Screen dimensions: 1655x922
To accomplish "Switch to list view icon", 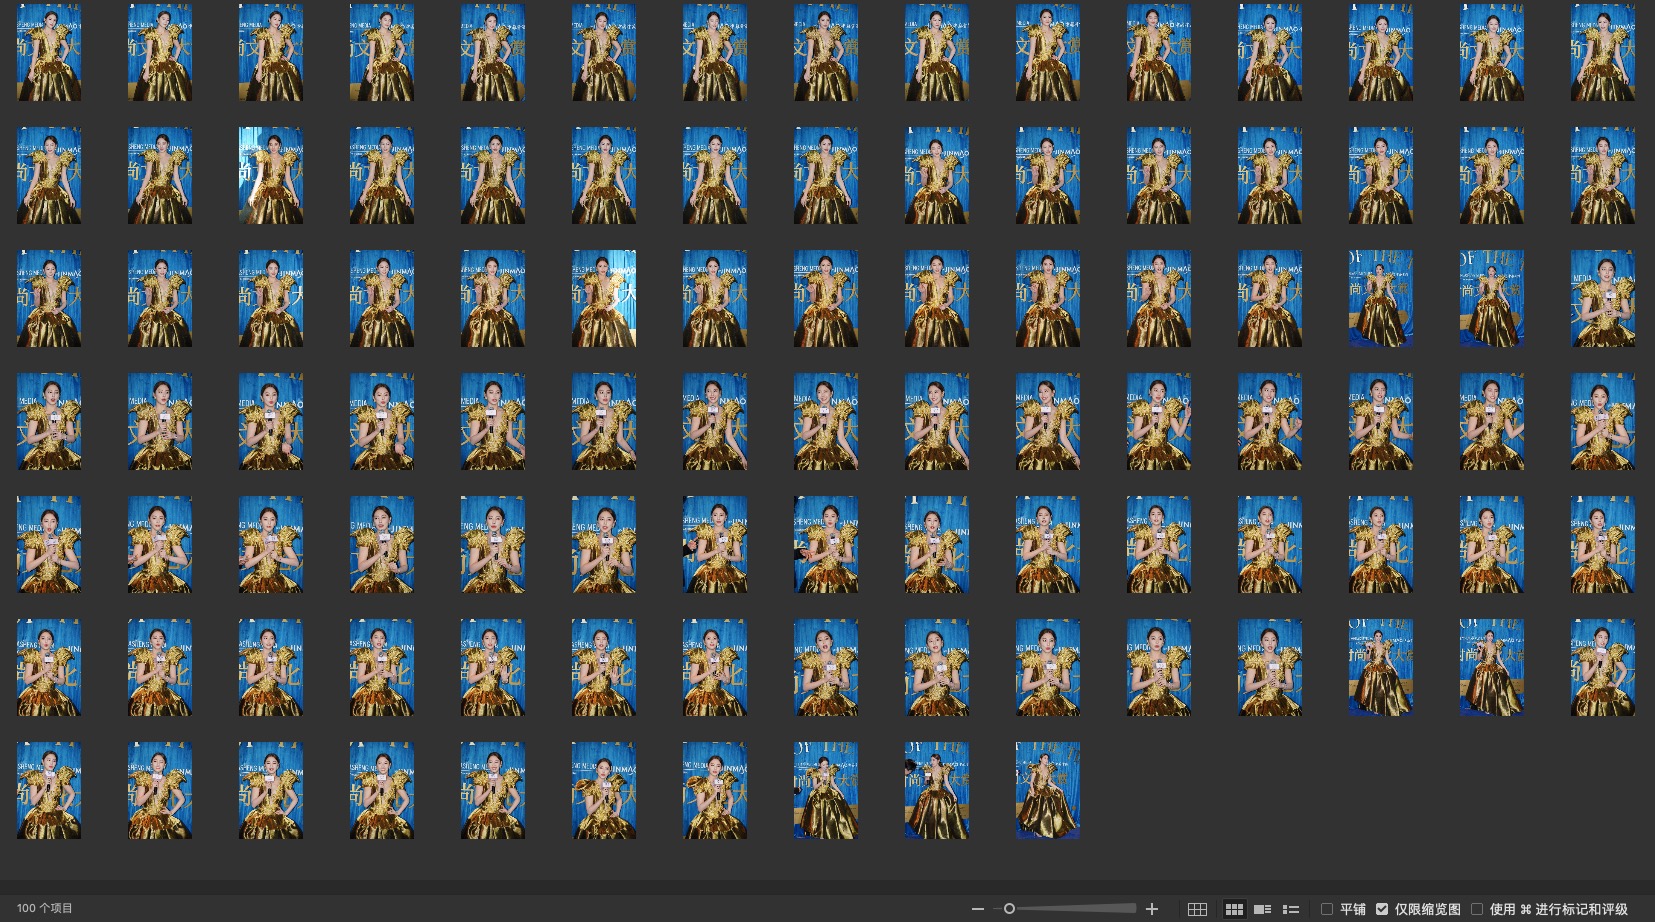I will click(1291, 909).
